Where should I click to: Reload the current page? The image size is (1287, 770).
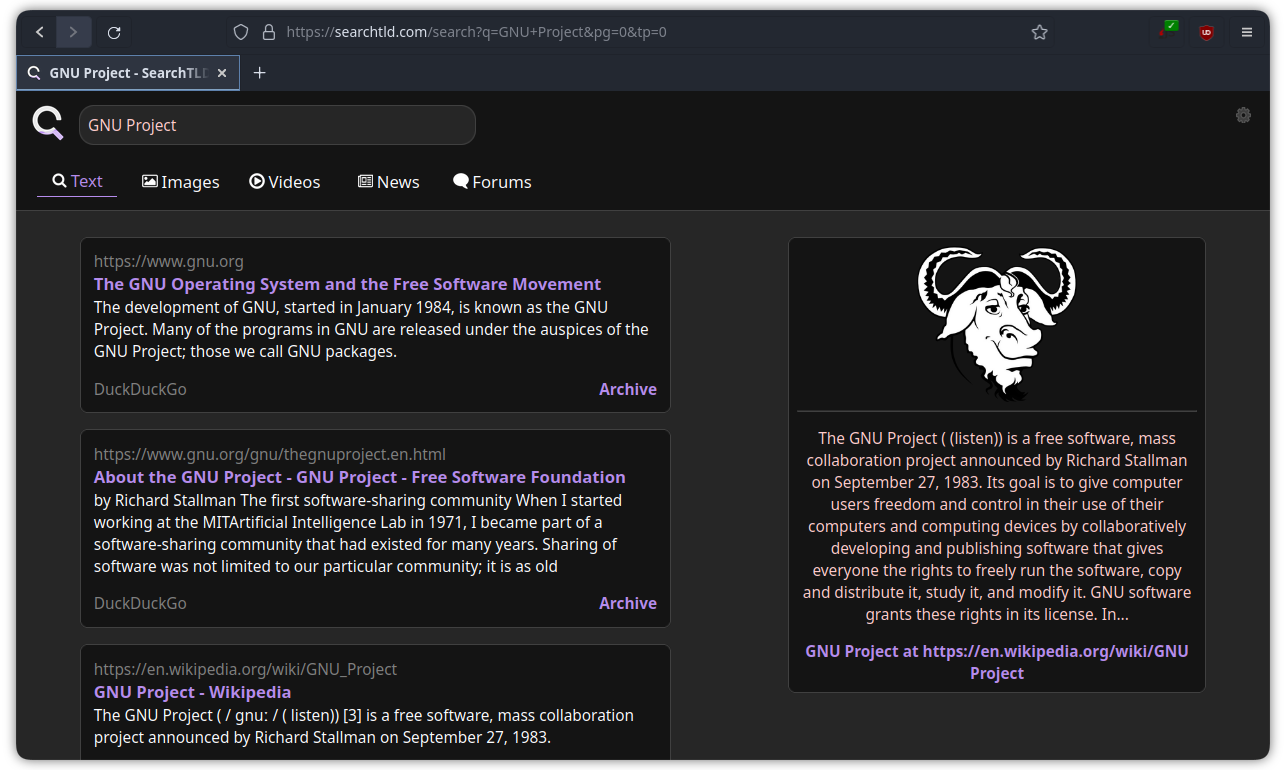click(x=114, y=32)
